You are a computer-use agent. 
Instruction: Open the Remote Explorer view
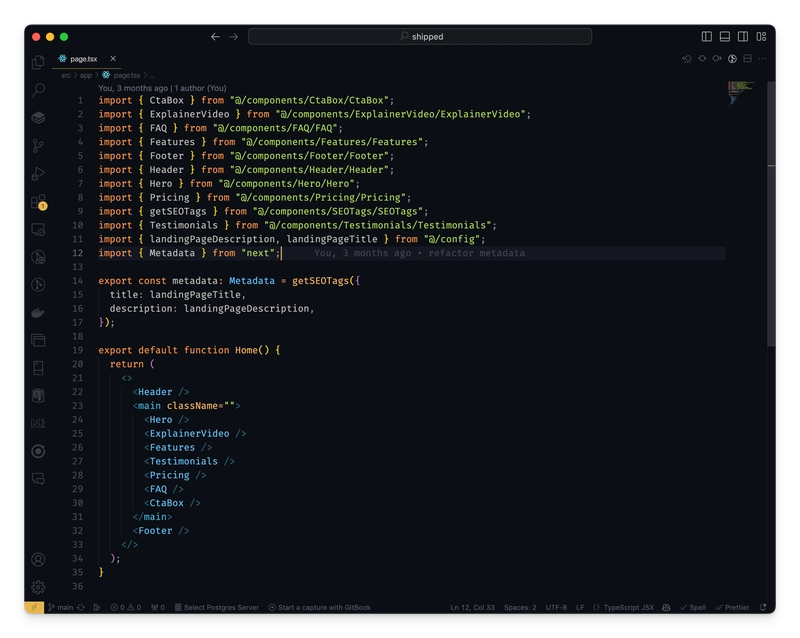tap(38, 229)
